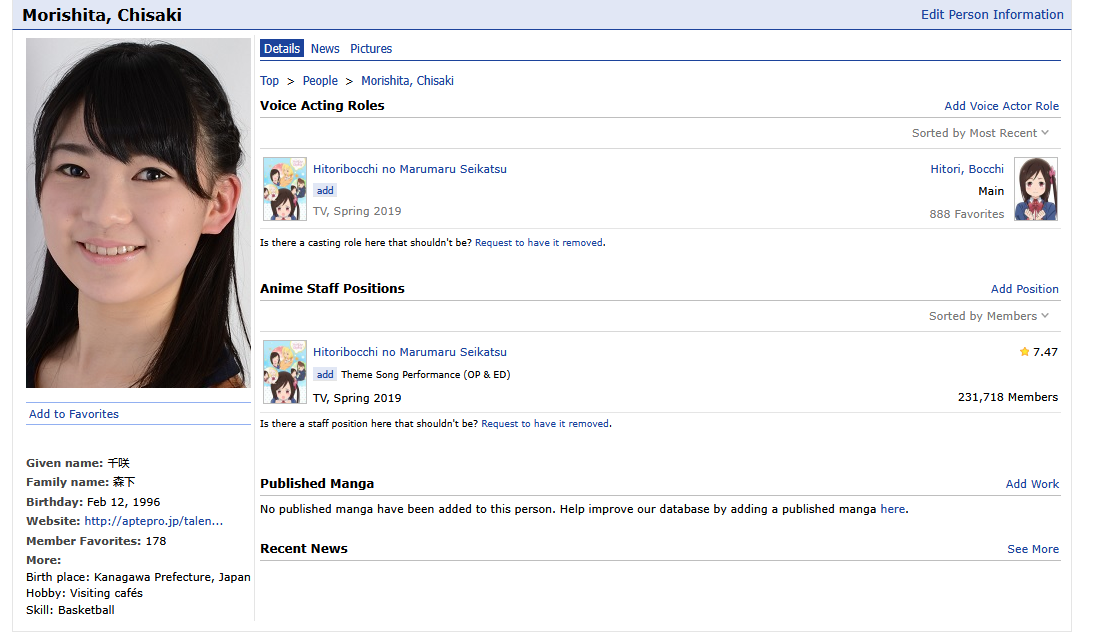
Task: Open Hitori, Bocchi character link
Action: [967, 169]
